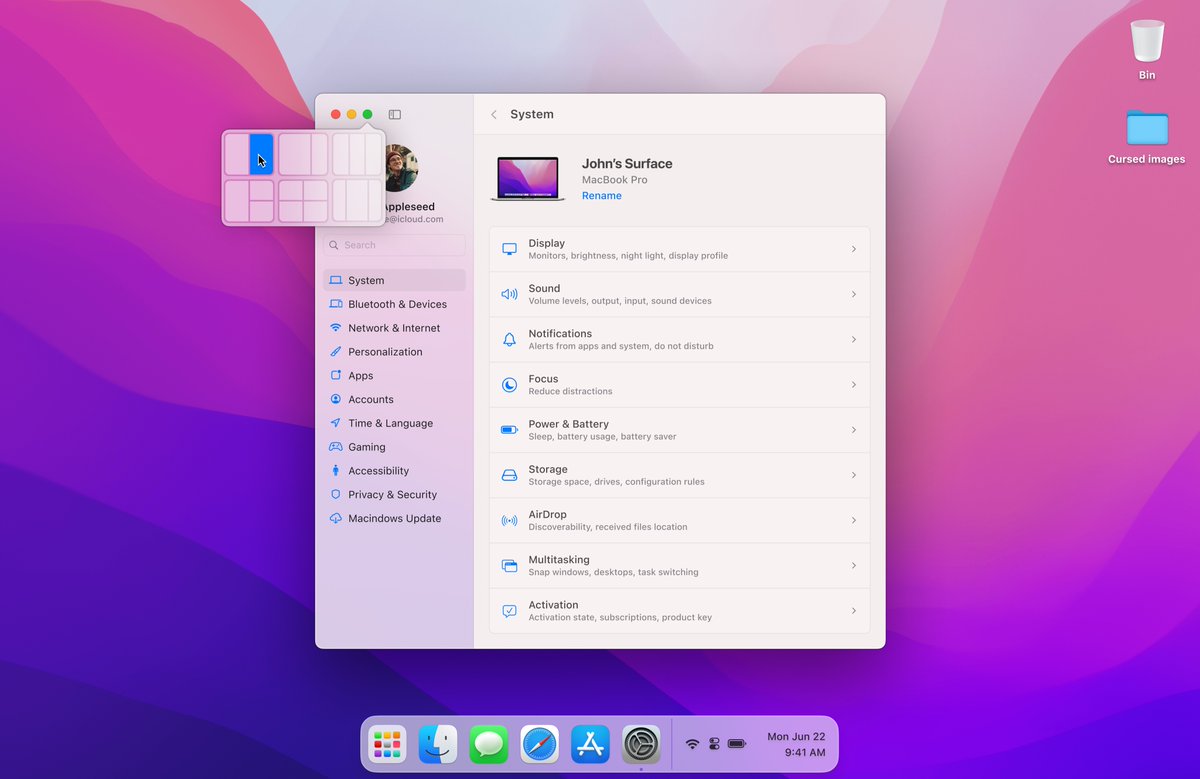Image resolution: width=1200 pixels, height=779 pixels.
Task: Click the Accounts person icon in the sidebar
Action: [x=336, y=399]
